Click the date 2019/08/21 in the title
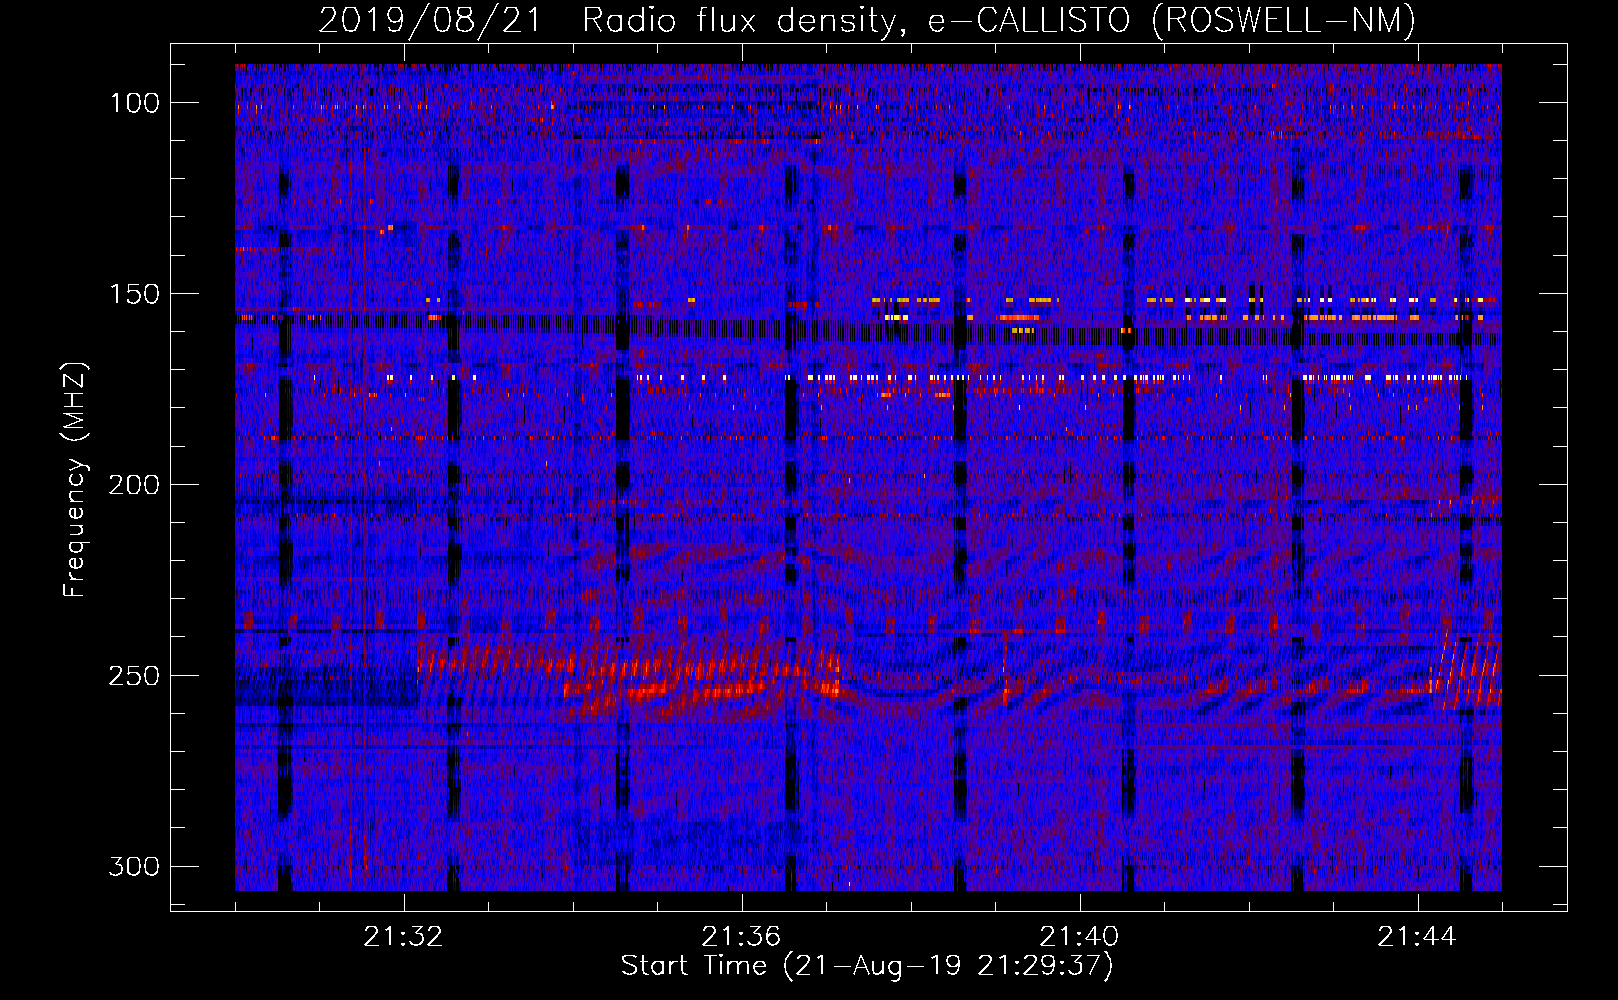 [x=430, y=20]
